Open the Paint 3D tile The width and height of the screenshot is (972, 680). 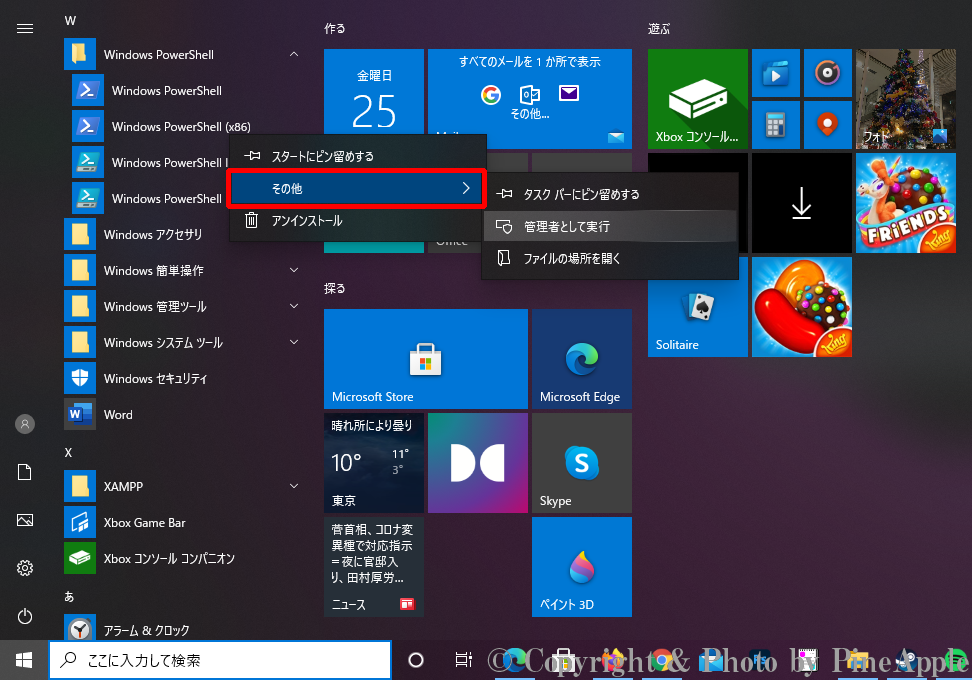(x=581, y=567)
